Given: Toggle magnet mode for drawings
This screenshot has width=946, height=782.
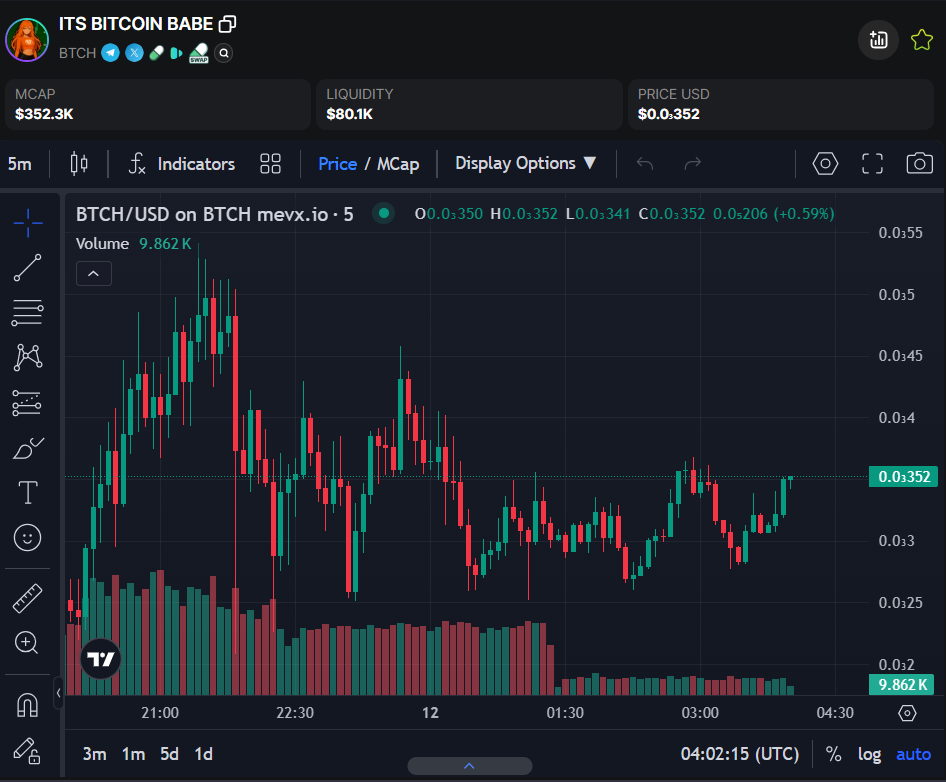Looking at the screenshot, I should (28, 705).
